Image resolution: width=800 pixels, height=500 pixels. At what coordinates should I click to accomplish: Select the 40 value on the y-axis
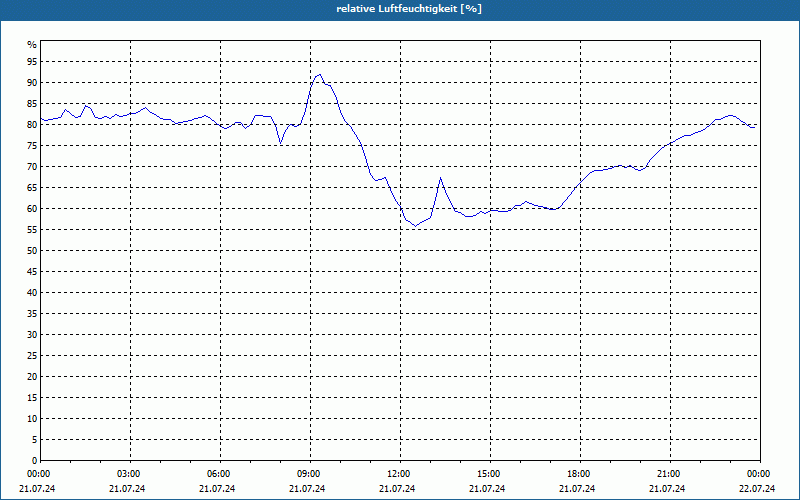[x=32, y=293]
